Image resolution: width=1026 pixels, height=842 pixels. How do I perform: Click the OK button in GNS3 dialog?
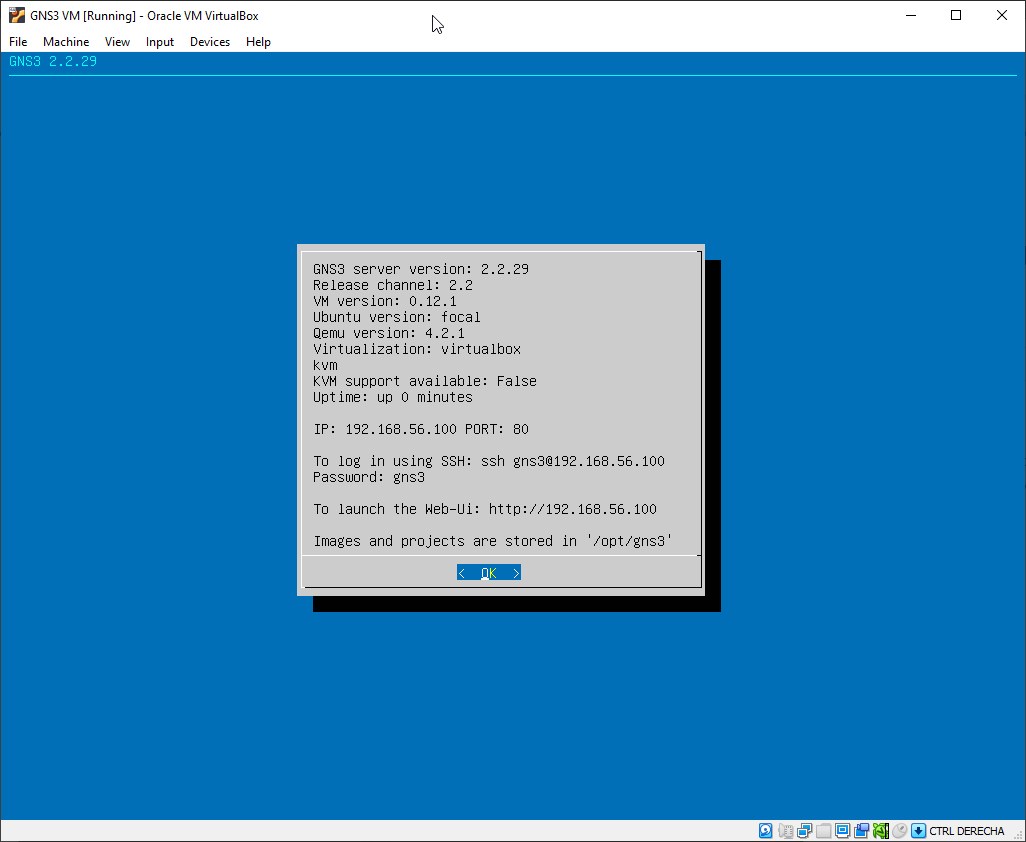(x=489, y=573)
